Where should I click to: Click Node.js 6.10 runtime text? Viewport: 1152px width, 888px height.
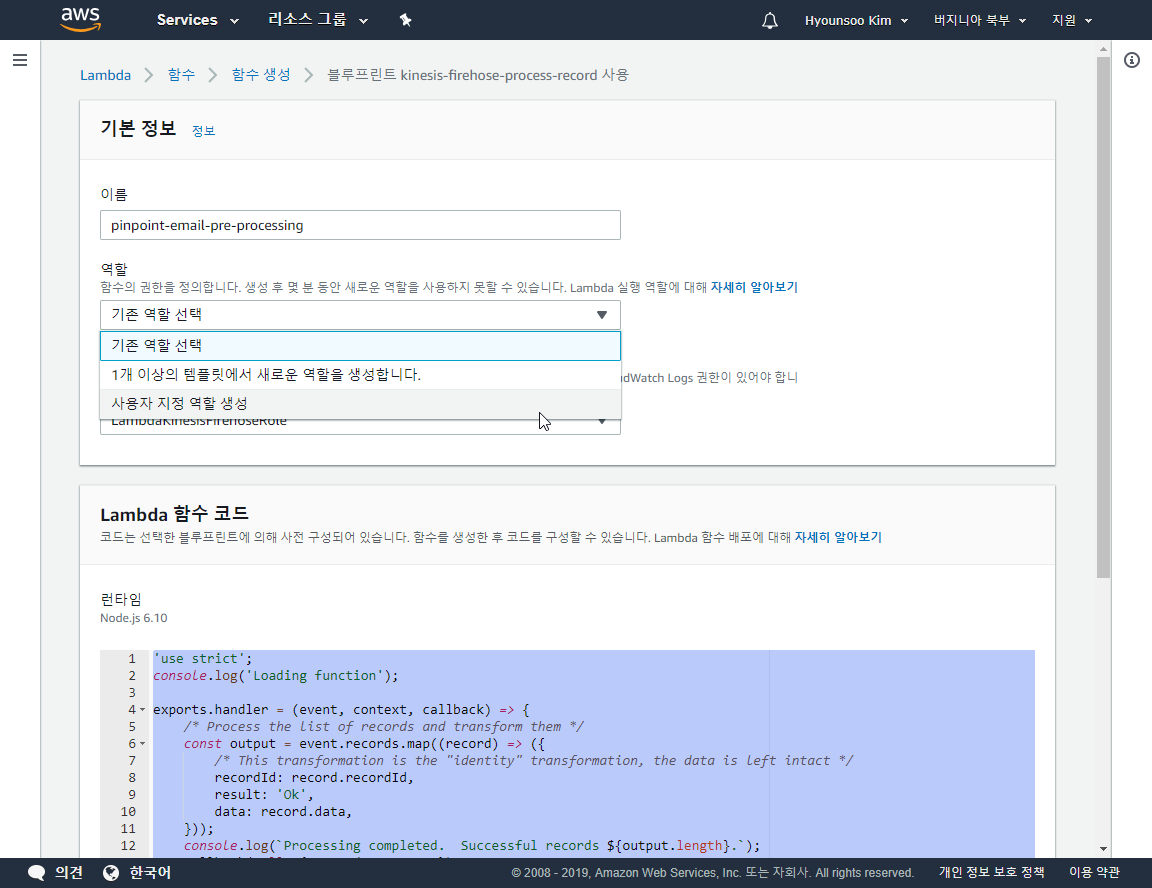(x=134, y=618)
